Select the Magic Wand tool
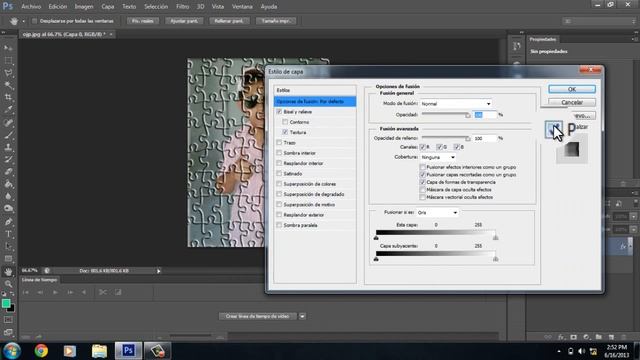 (8, 85)
